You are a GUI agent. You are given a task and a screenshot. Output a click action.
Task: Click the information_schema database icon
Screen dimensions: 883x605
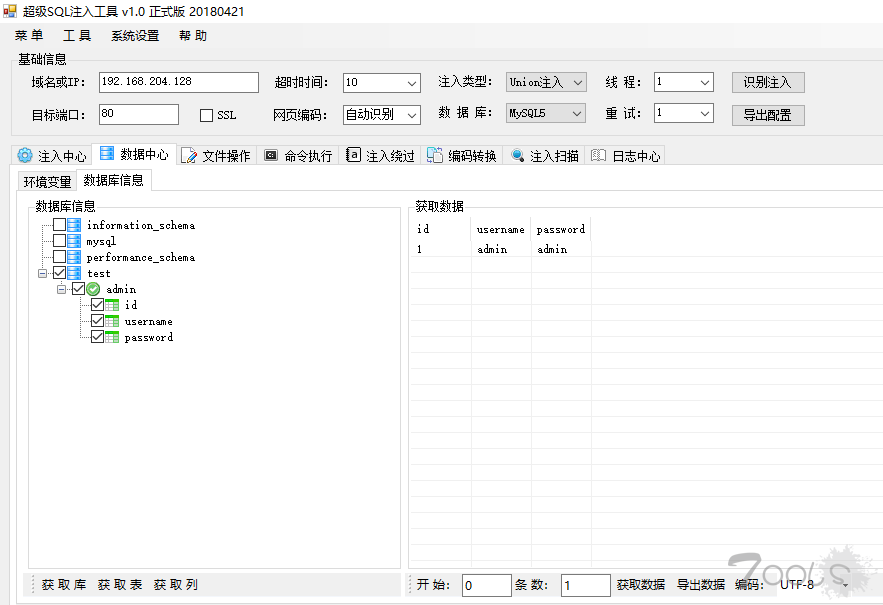coord(74,225)
